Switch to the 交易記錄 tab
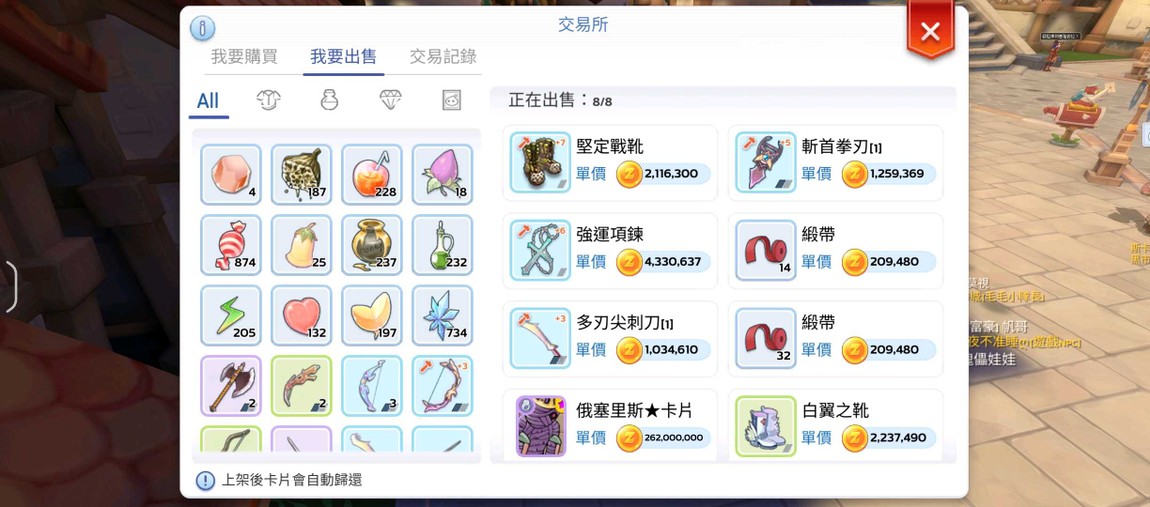 [443, 56]
